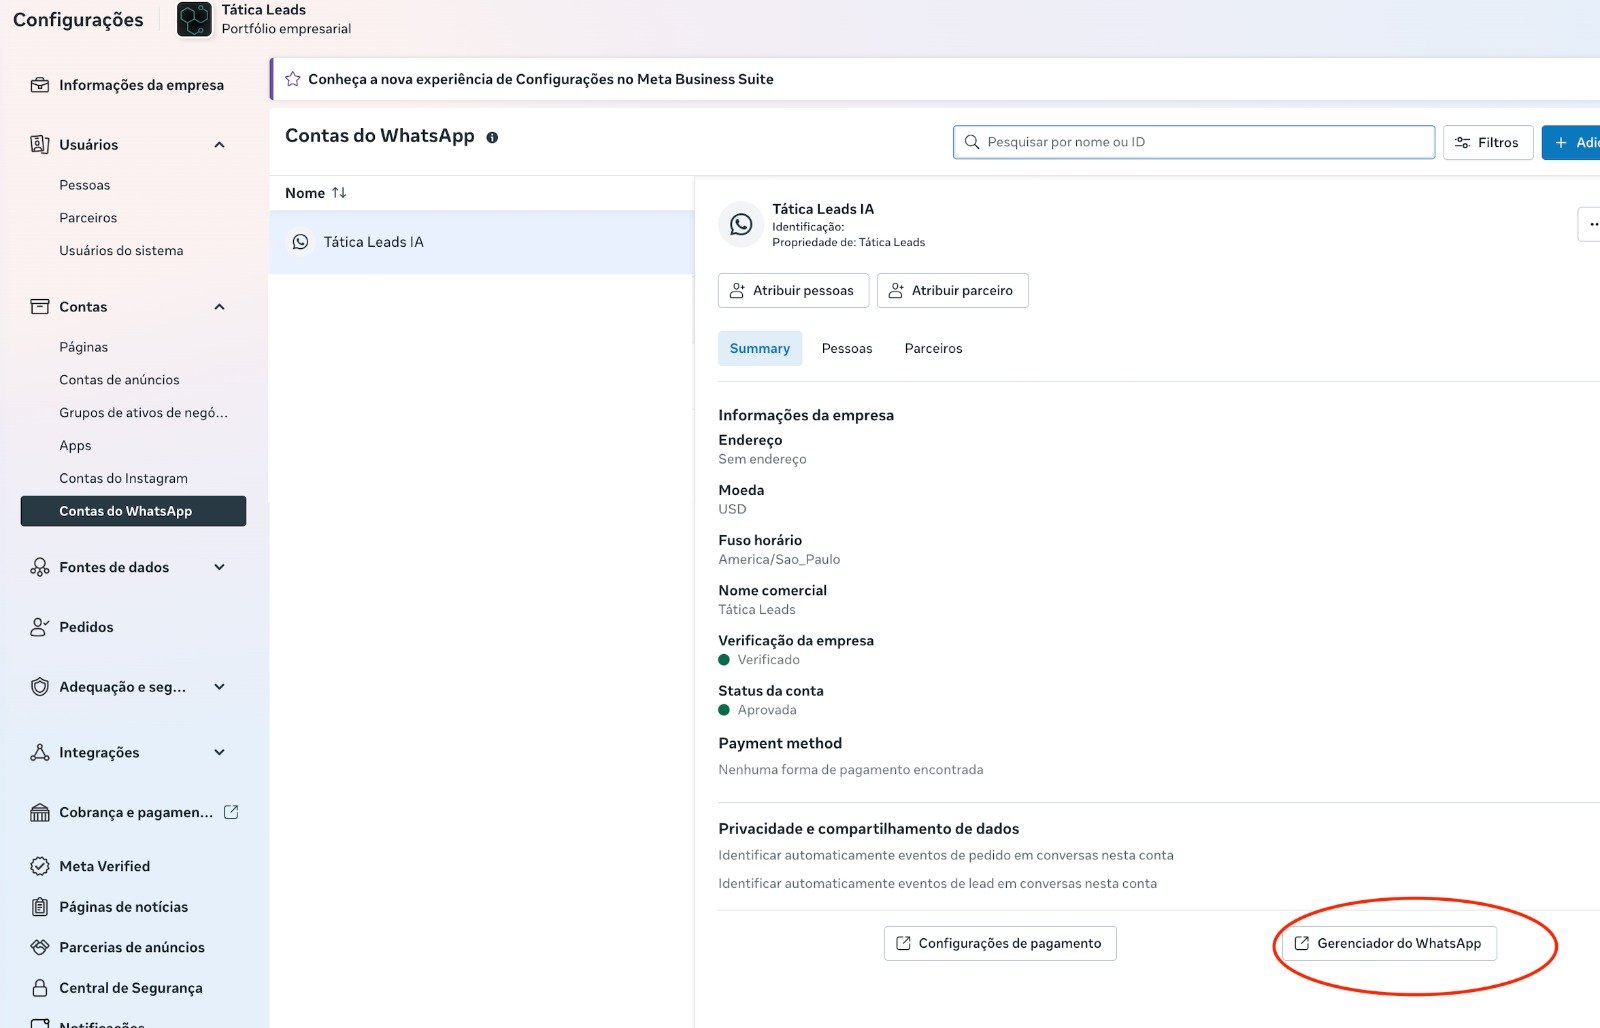Focus the Pesquisar por nome ou ID field
This screenshot has height=1028, width=1600.
(1194, 142)
